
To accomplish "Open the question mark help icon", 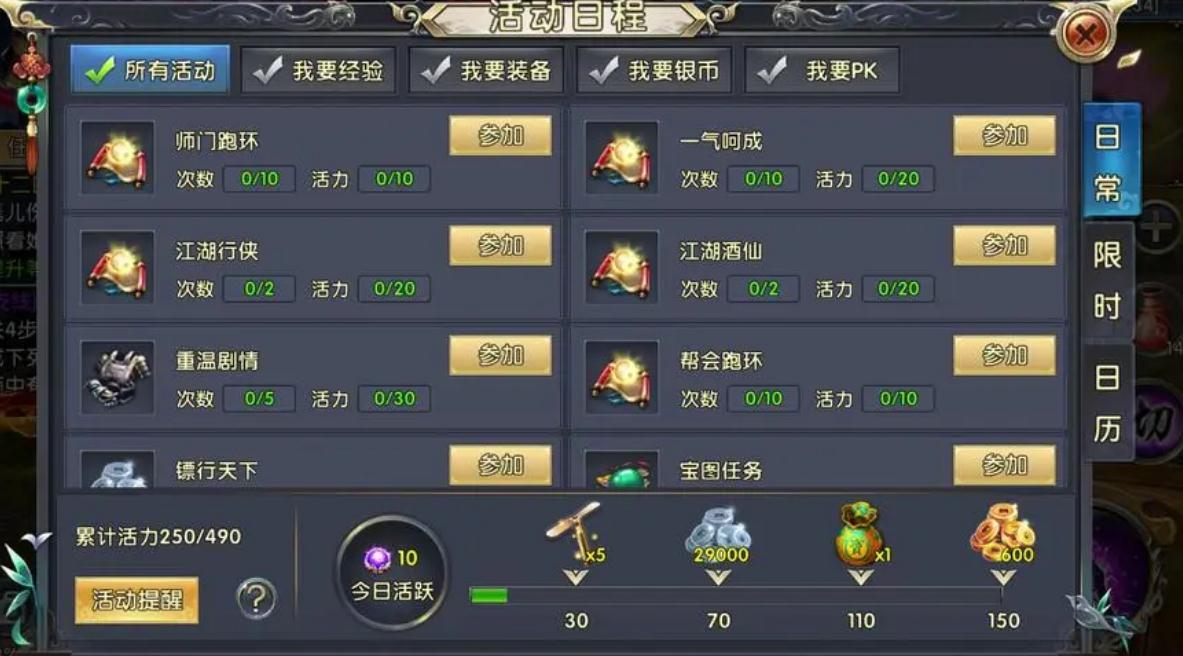I will pos(257,599).
